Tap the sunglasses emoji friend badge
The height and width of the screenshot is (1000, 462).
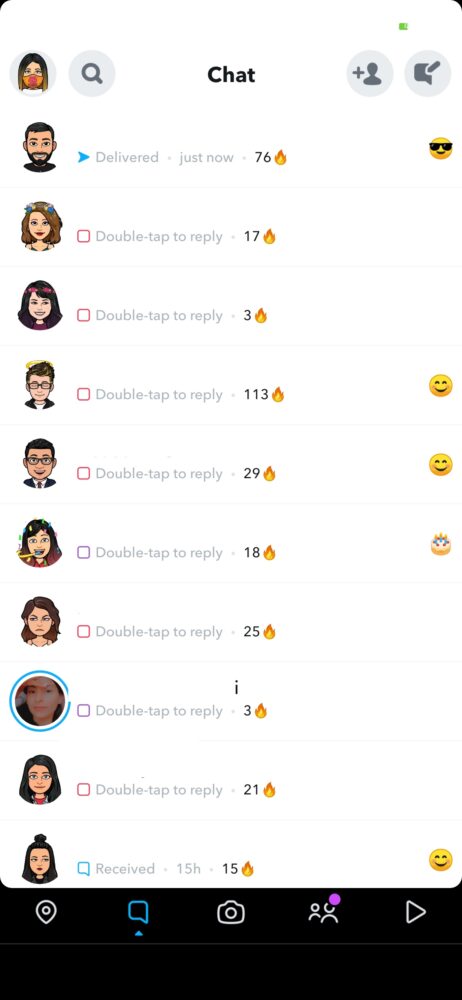(440, 149)
